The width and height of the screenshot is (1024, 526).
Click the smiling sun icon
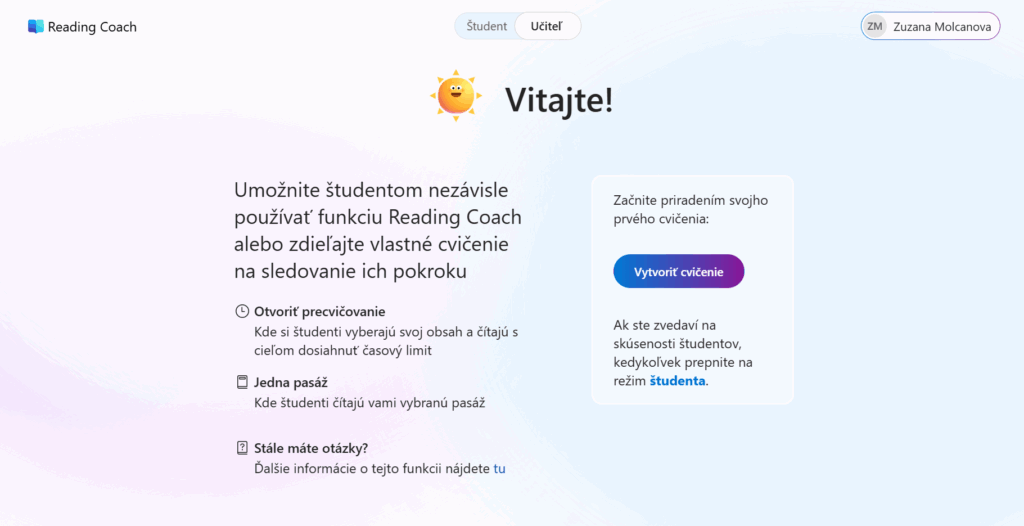click(x=456, y=95)
